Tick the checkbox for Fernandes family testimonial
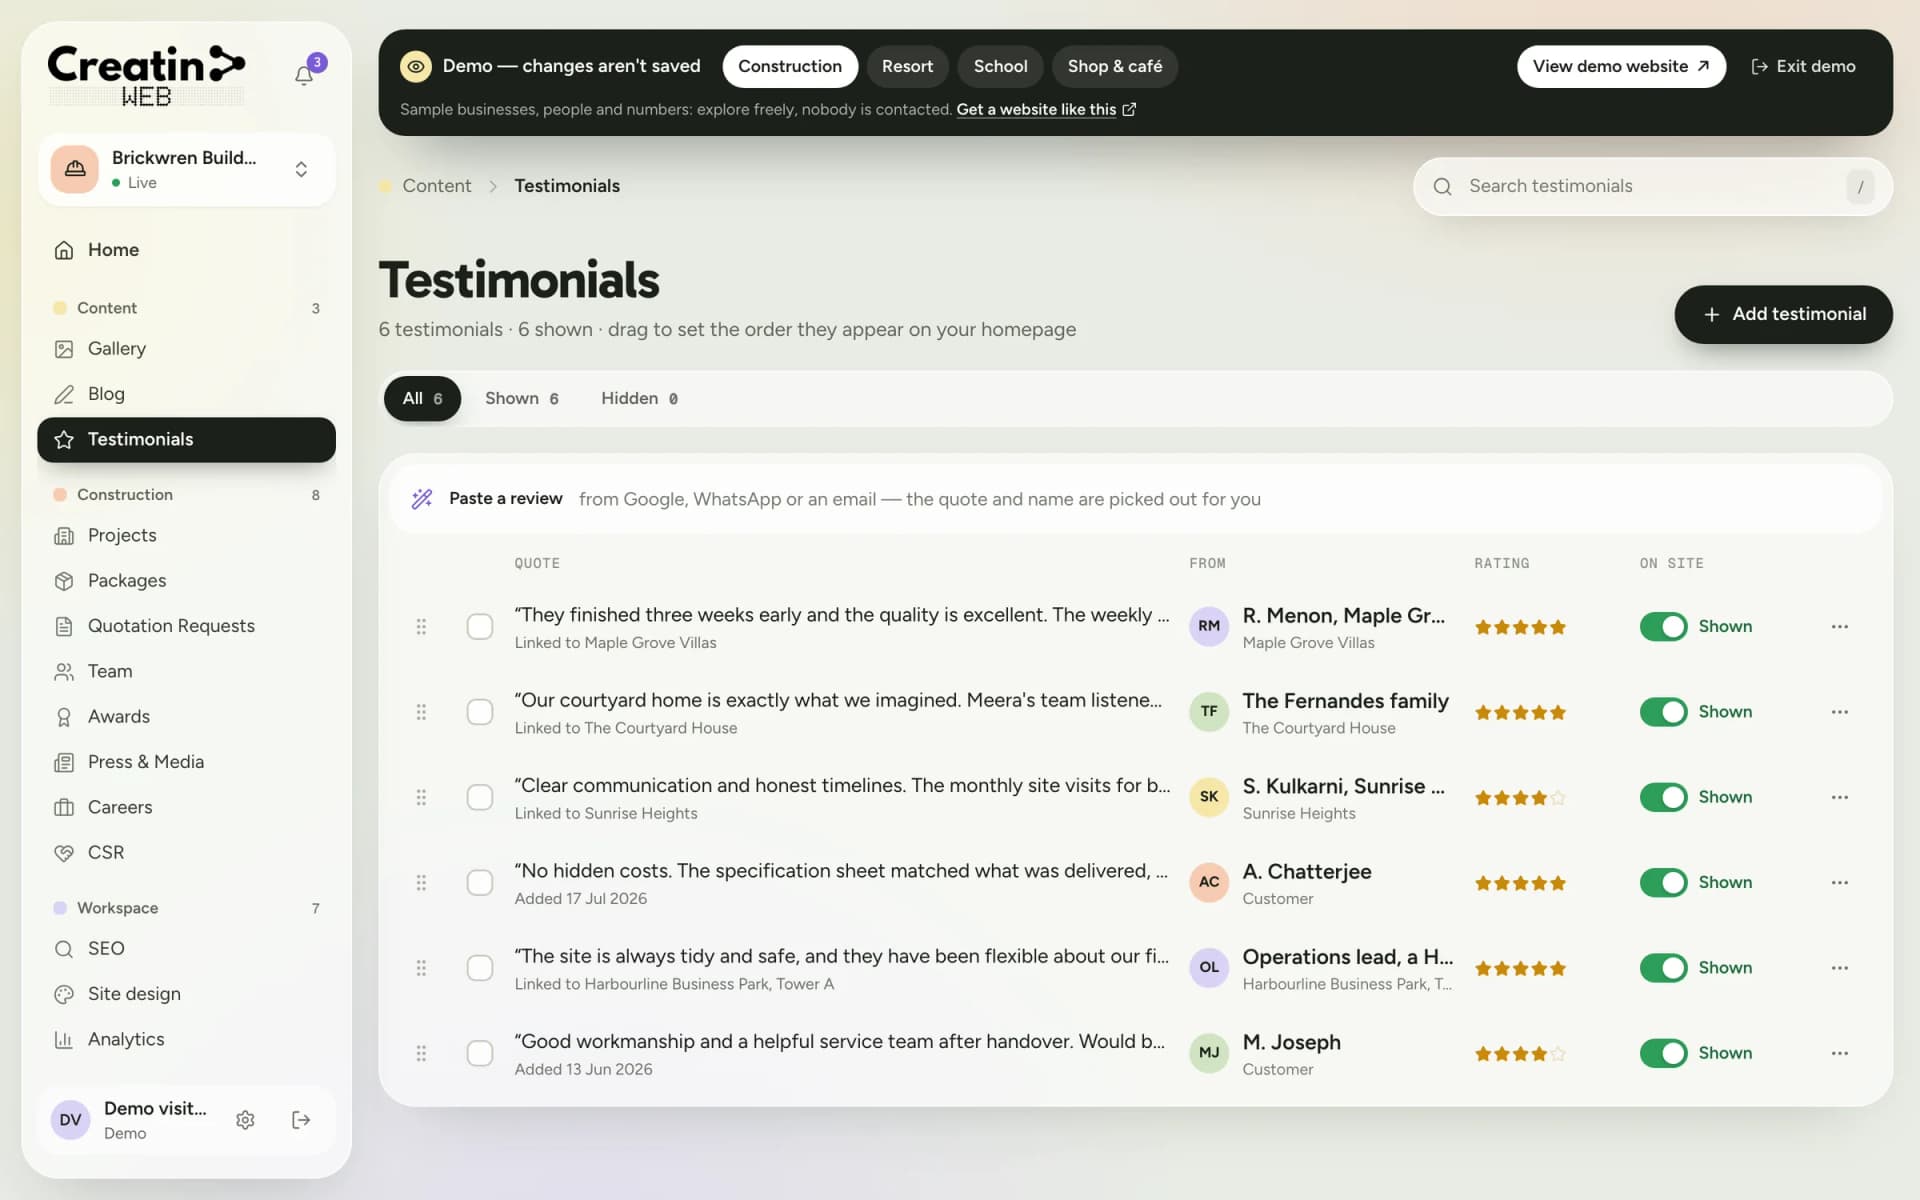The height and width of the screenshot is (1200, 1920). coord(480,712)
